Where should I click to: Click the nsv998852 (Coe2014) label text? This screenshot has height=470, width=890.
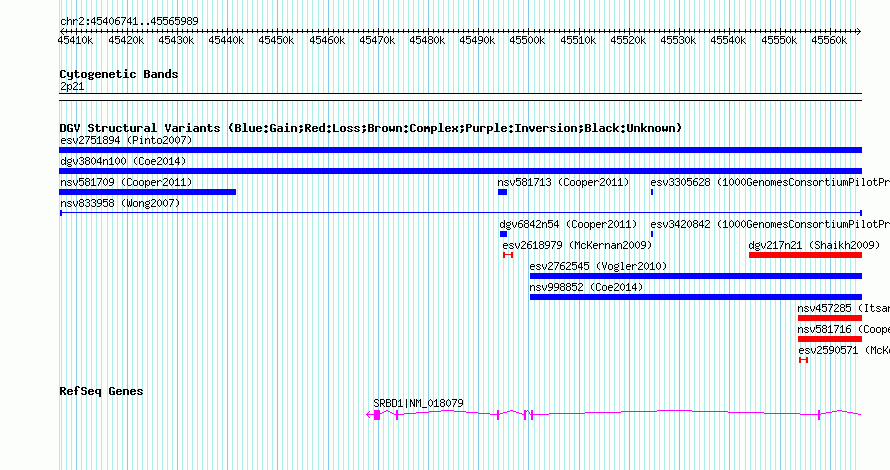point(586,287)
